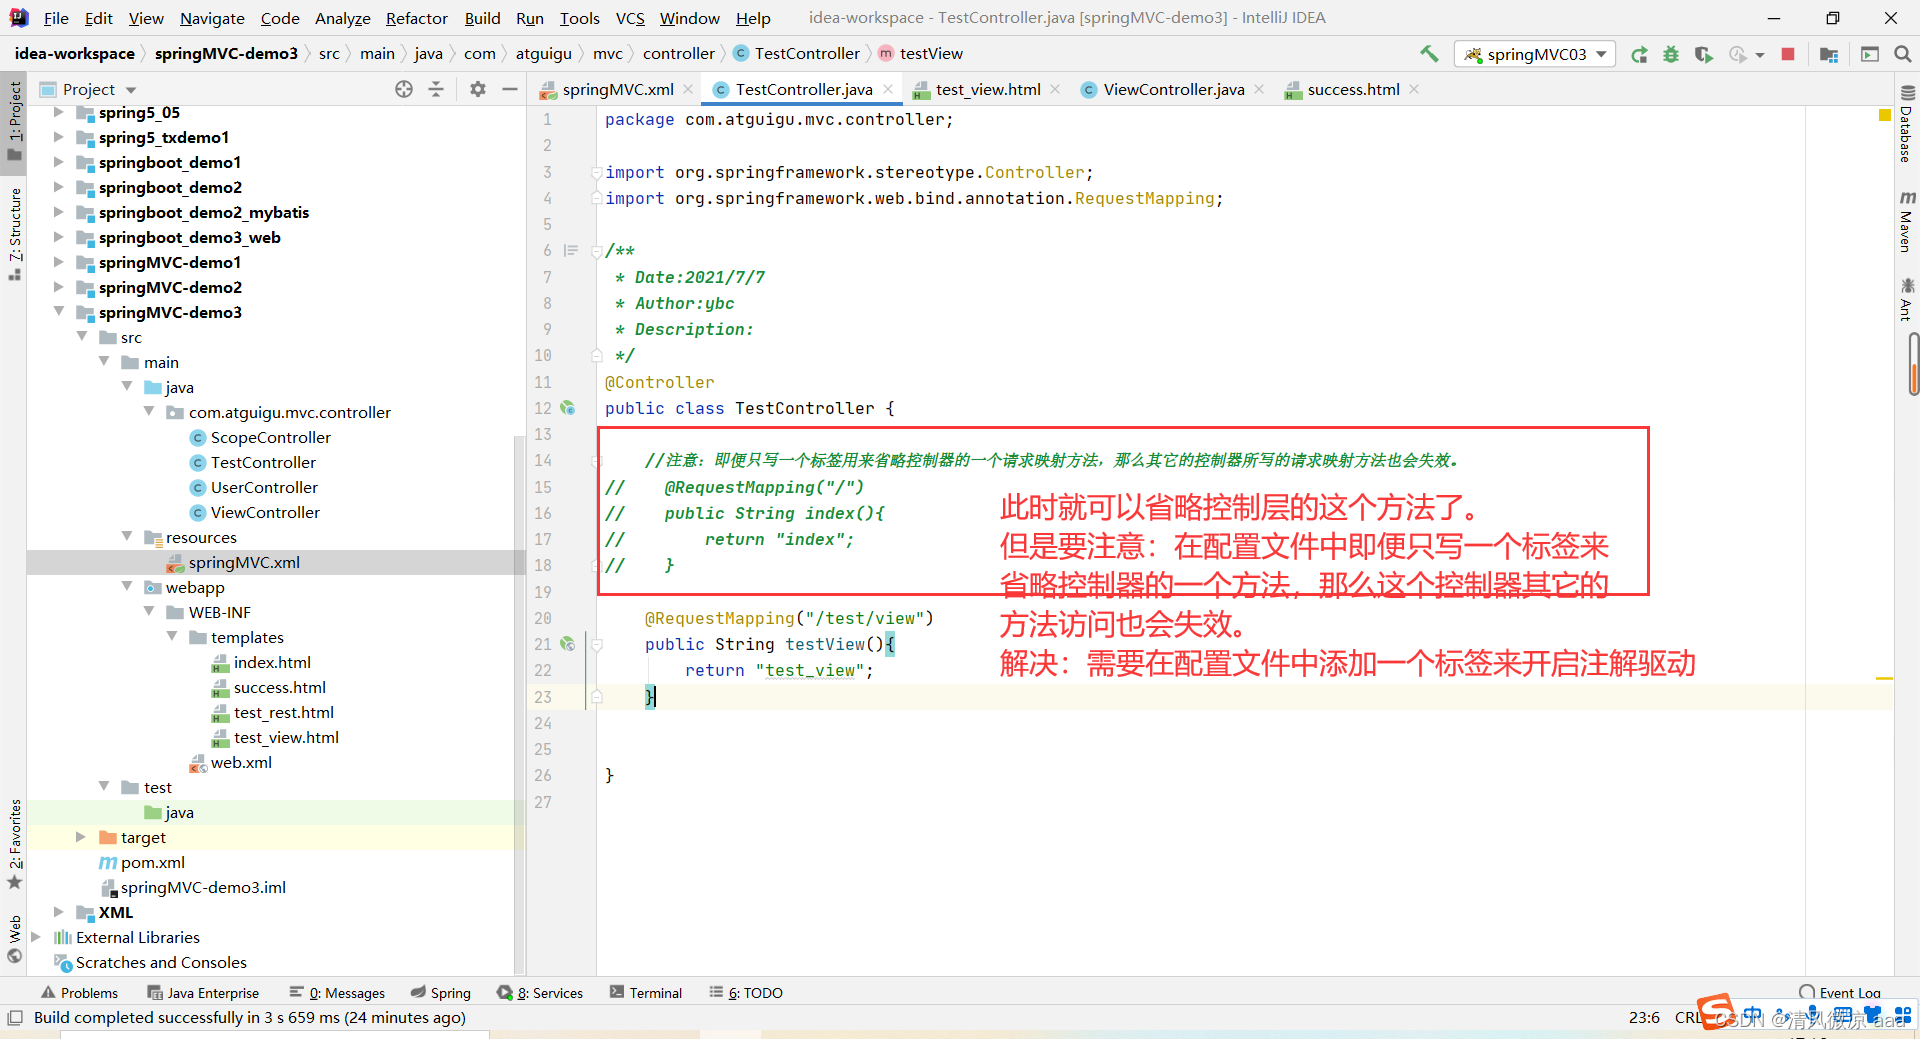Switch to ViewController.java tab
This screenshot has height=1039, width=1920.
[1173, 89]
